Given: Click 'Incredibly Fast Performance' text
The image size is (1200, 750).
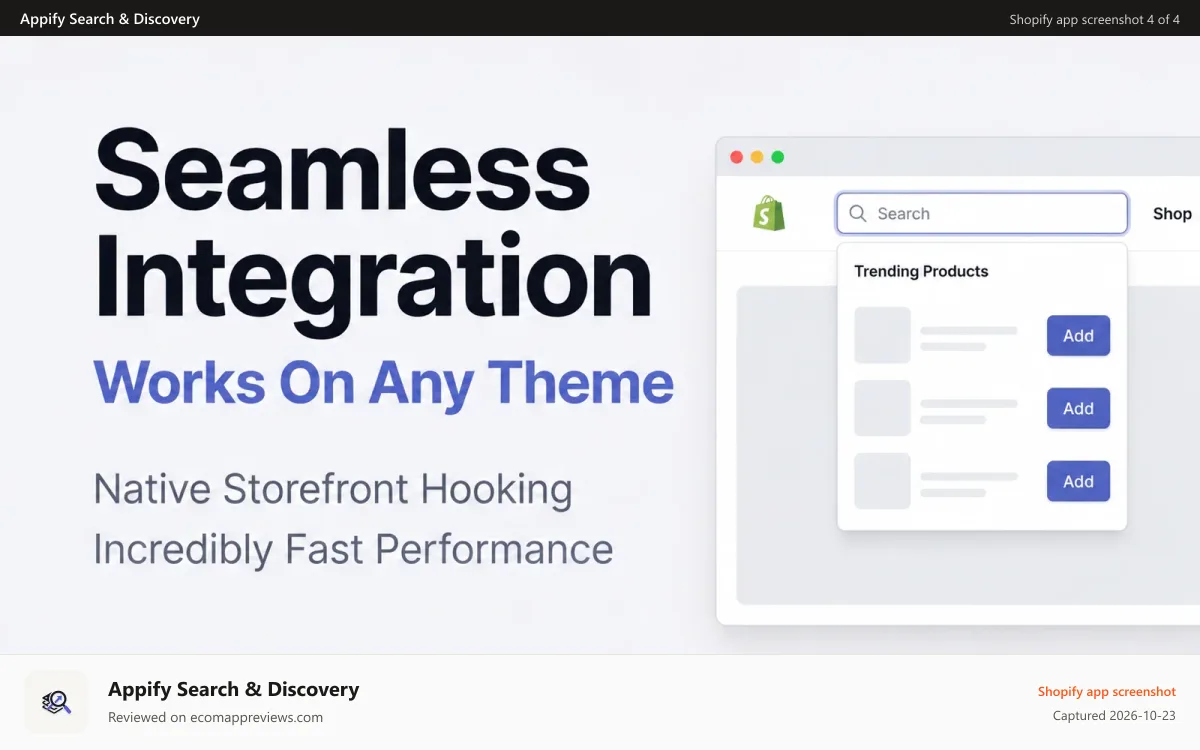Looking at the screenshot, I should tap(353, 549).
